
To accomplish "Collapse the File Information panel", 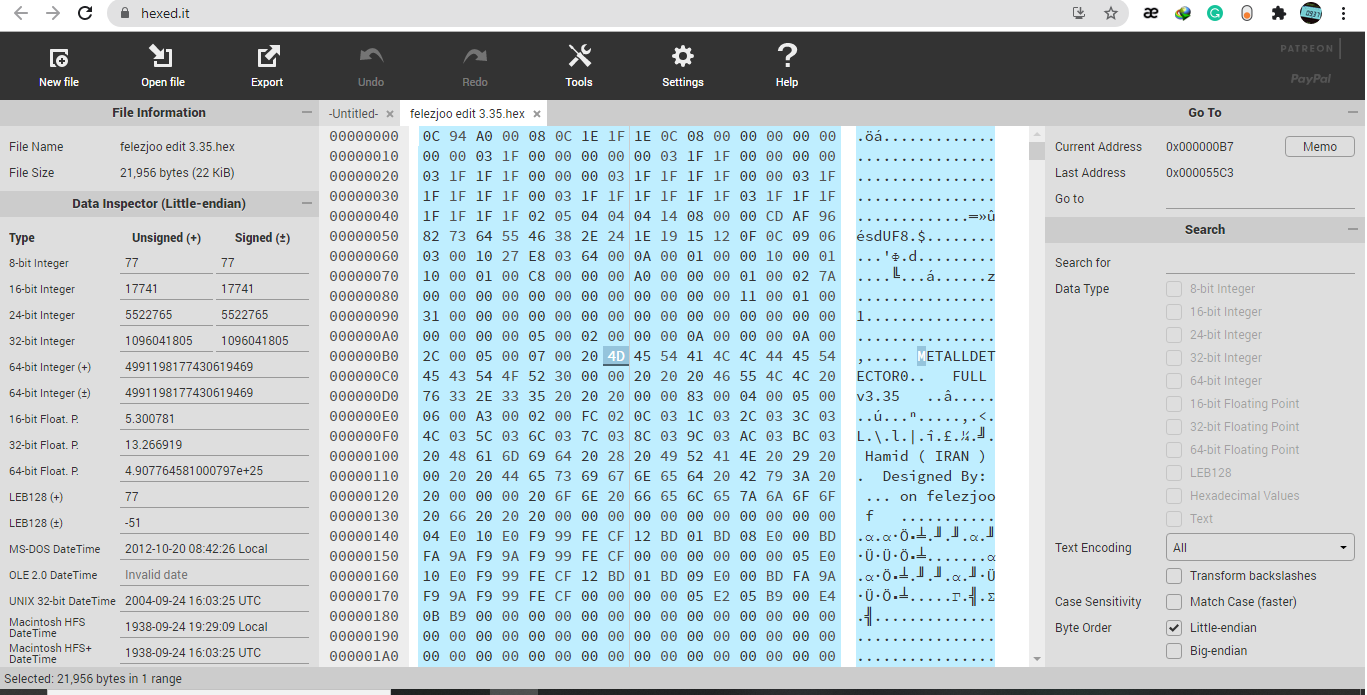I will (x=307, y=113).
